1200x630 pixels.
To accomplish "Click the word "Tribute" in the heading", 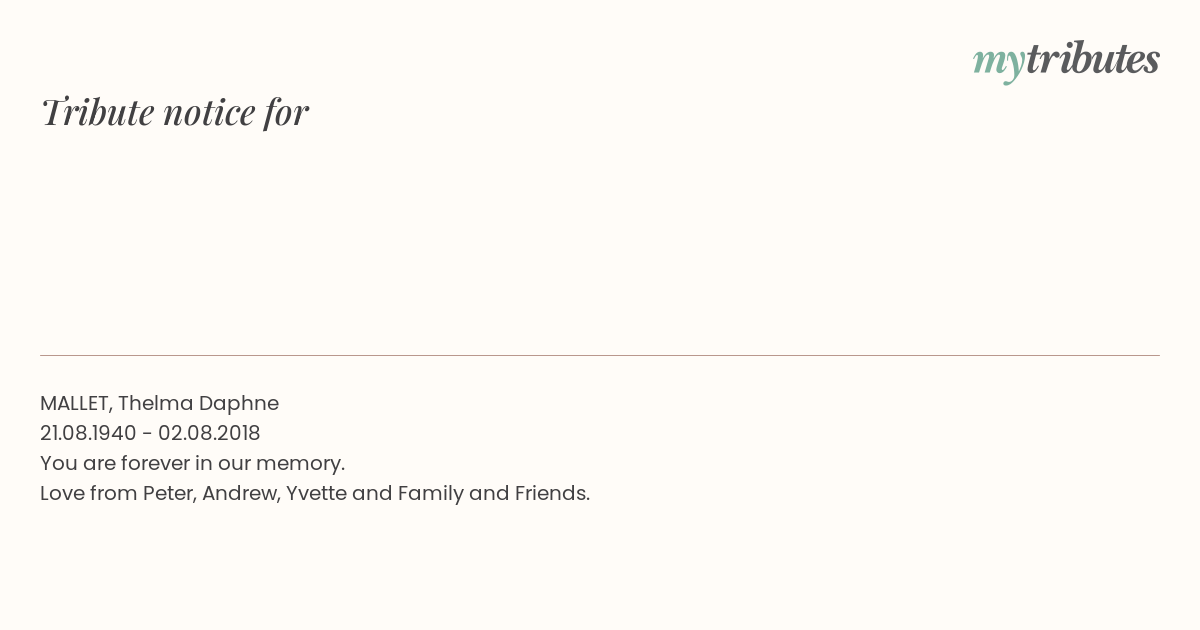I will [98, 112].
